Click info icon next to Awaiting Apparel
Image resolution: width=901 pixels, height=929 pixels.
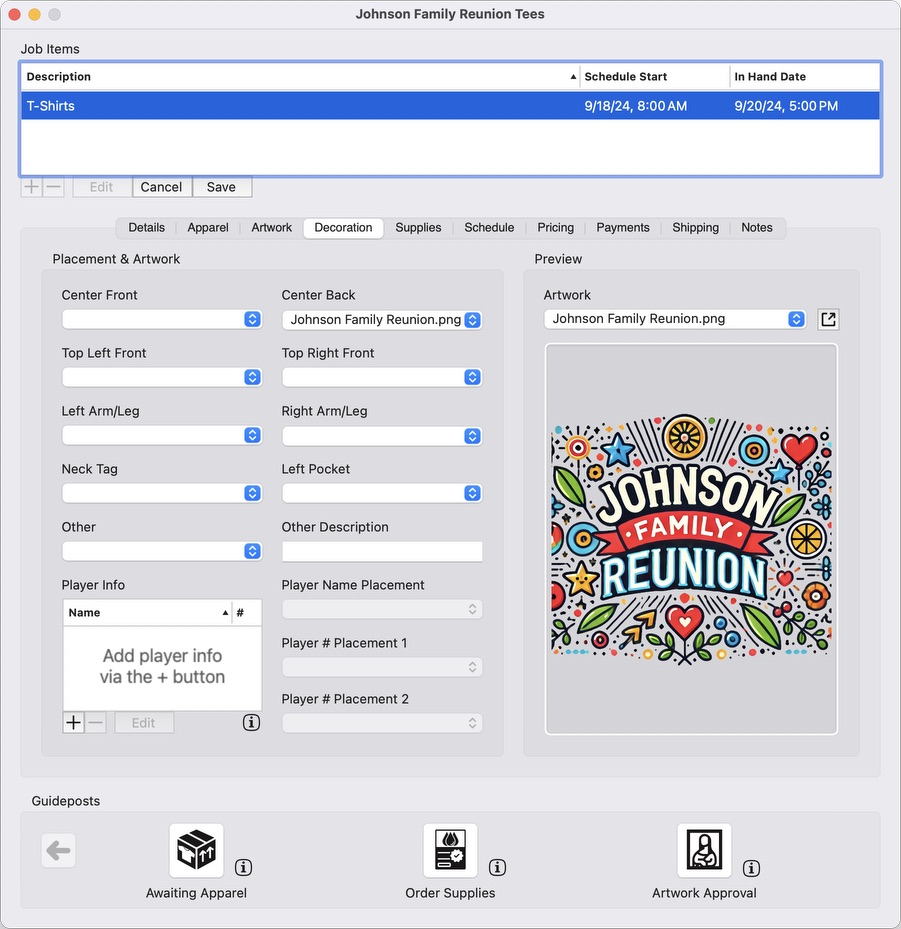[x=243, y=867]
